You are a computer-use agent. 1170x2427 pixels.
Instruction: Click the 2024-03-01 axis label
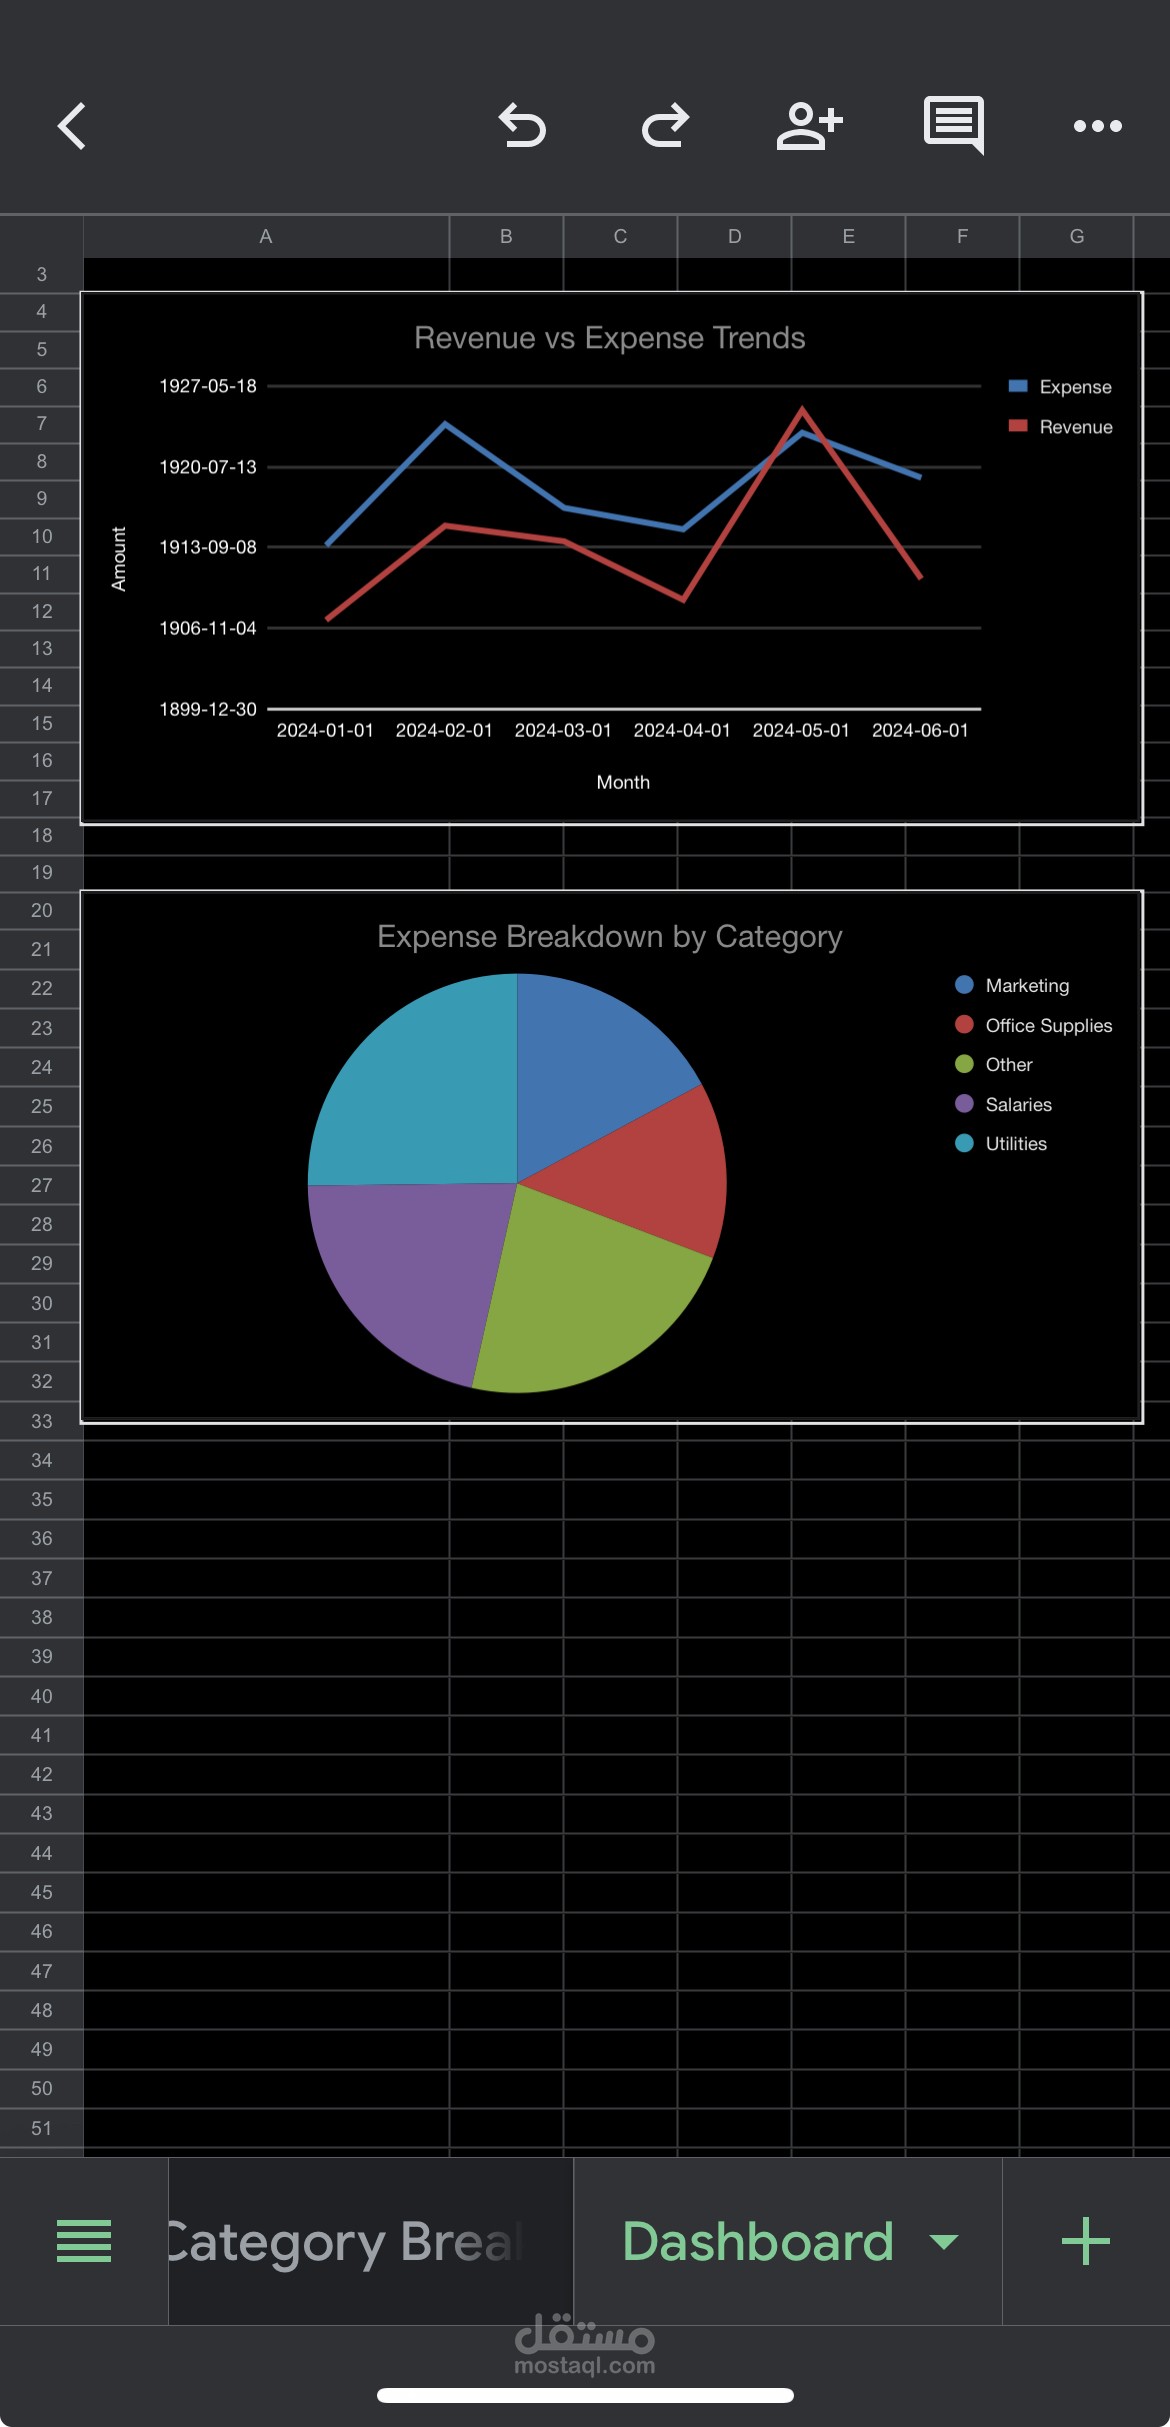point(563,731)
